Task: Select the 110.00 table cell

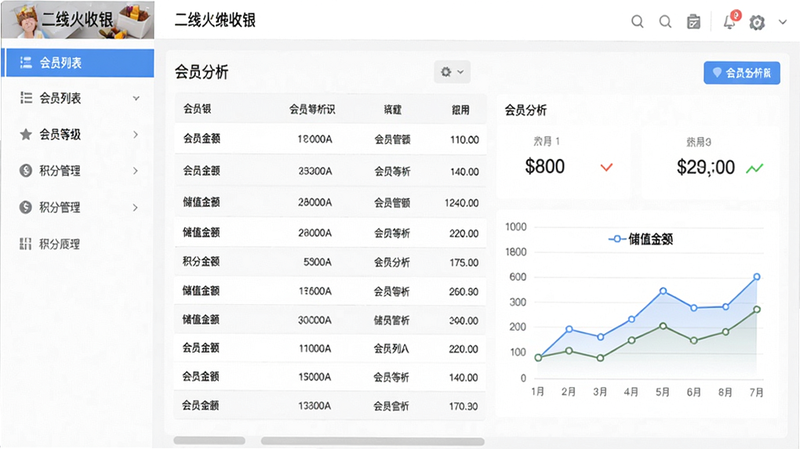Action: 464,139
